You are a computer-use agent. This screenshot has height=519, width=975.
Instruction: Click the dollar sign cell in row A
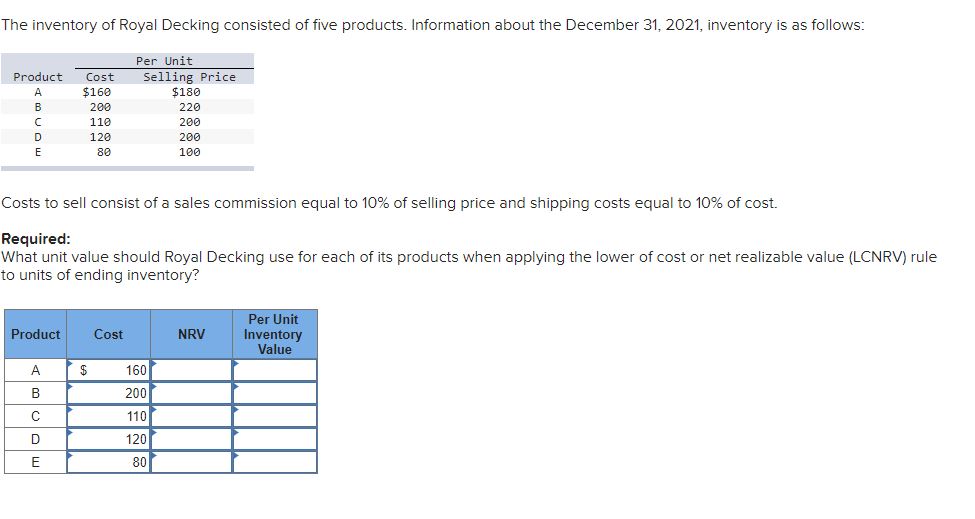pos(84,371)
